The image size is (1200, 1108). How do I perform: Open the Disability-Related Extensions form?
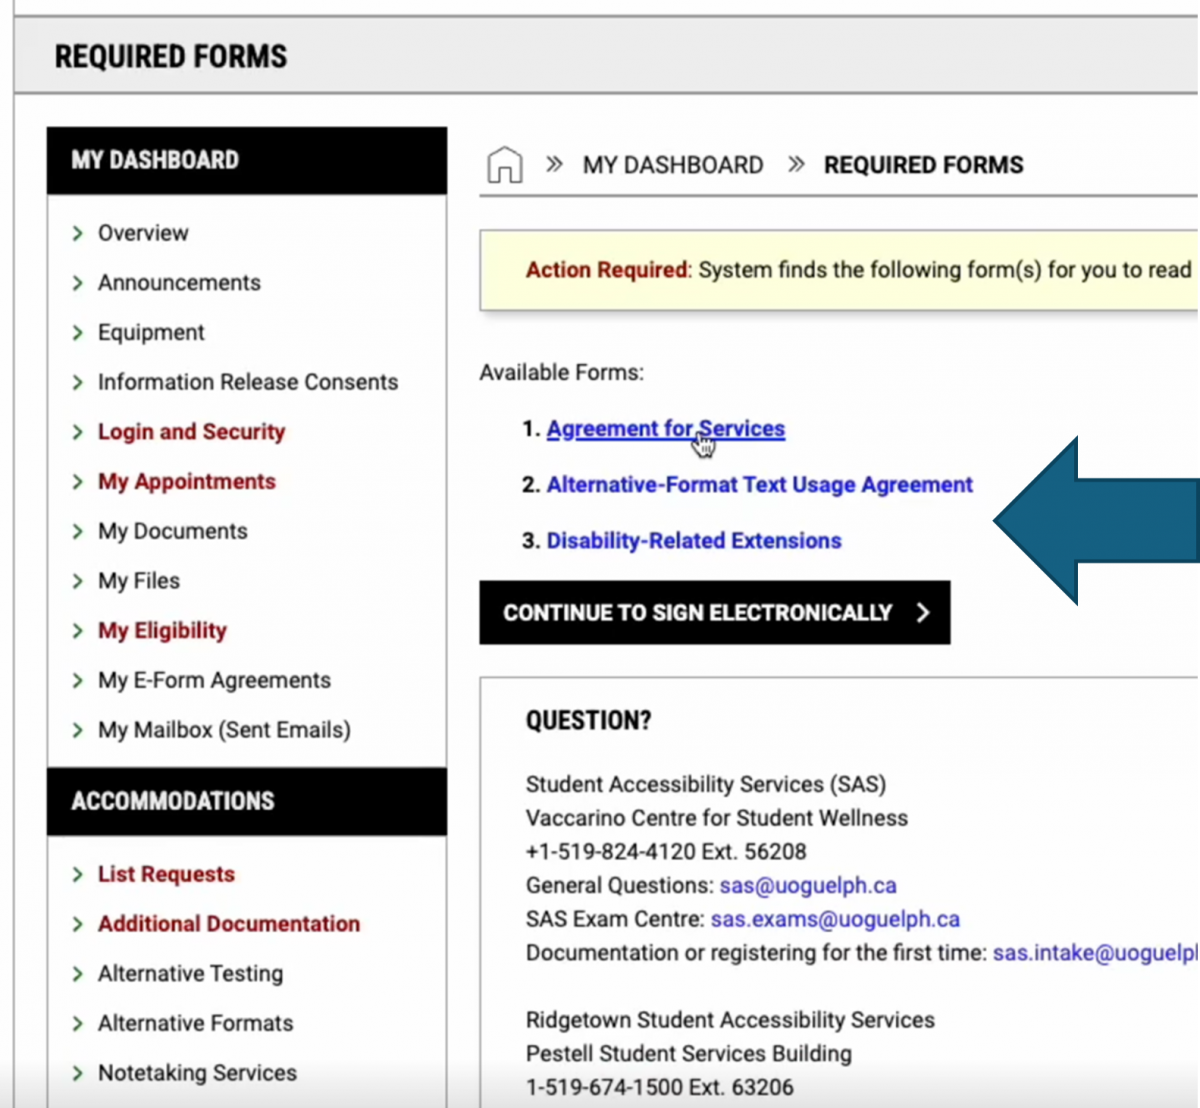point(693,541)
